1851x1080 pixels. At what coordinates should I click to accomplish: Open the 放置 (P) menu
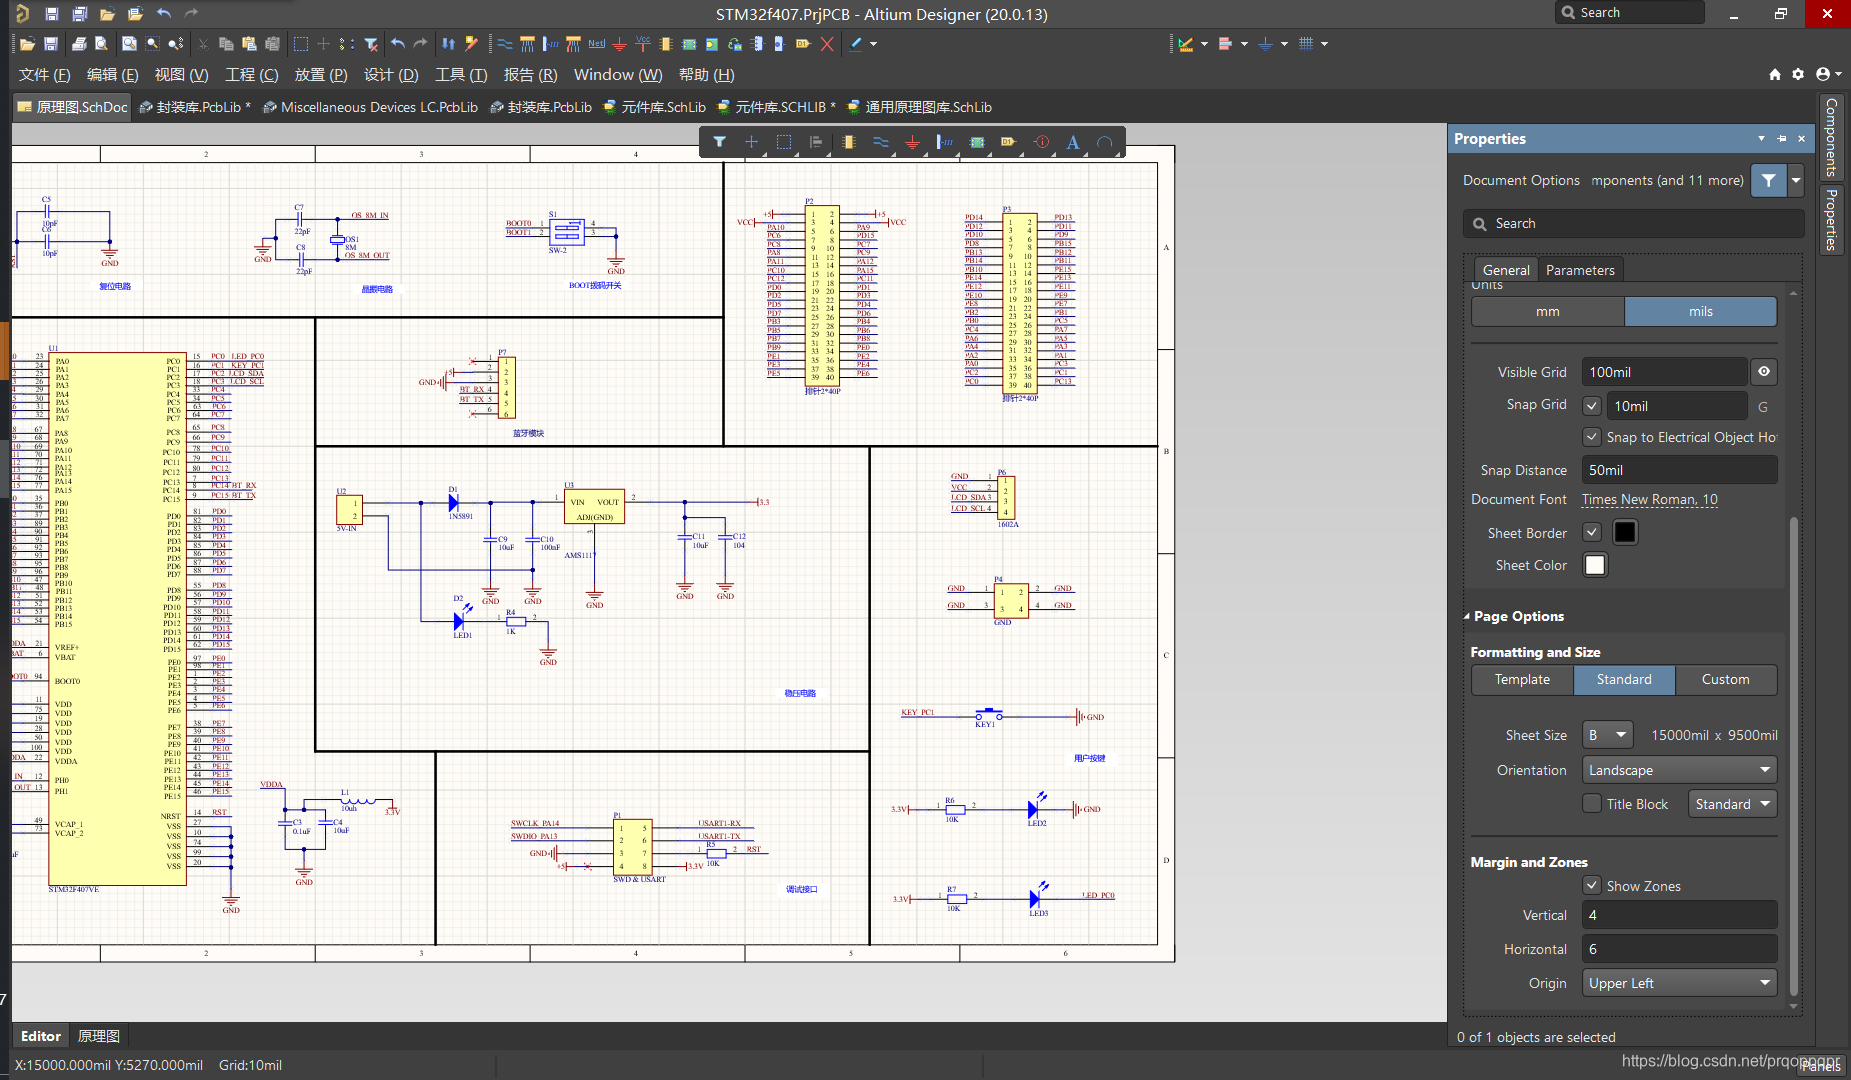pos(320,75)
